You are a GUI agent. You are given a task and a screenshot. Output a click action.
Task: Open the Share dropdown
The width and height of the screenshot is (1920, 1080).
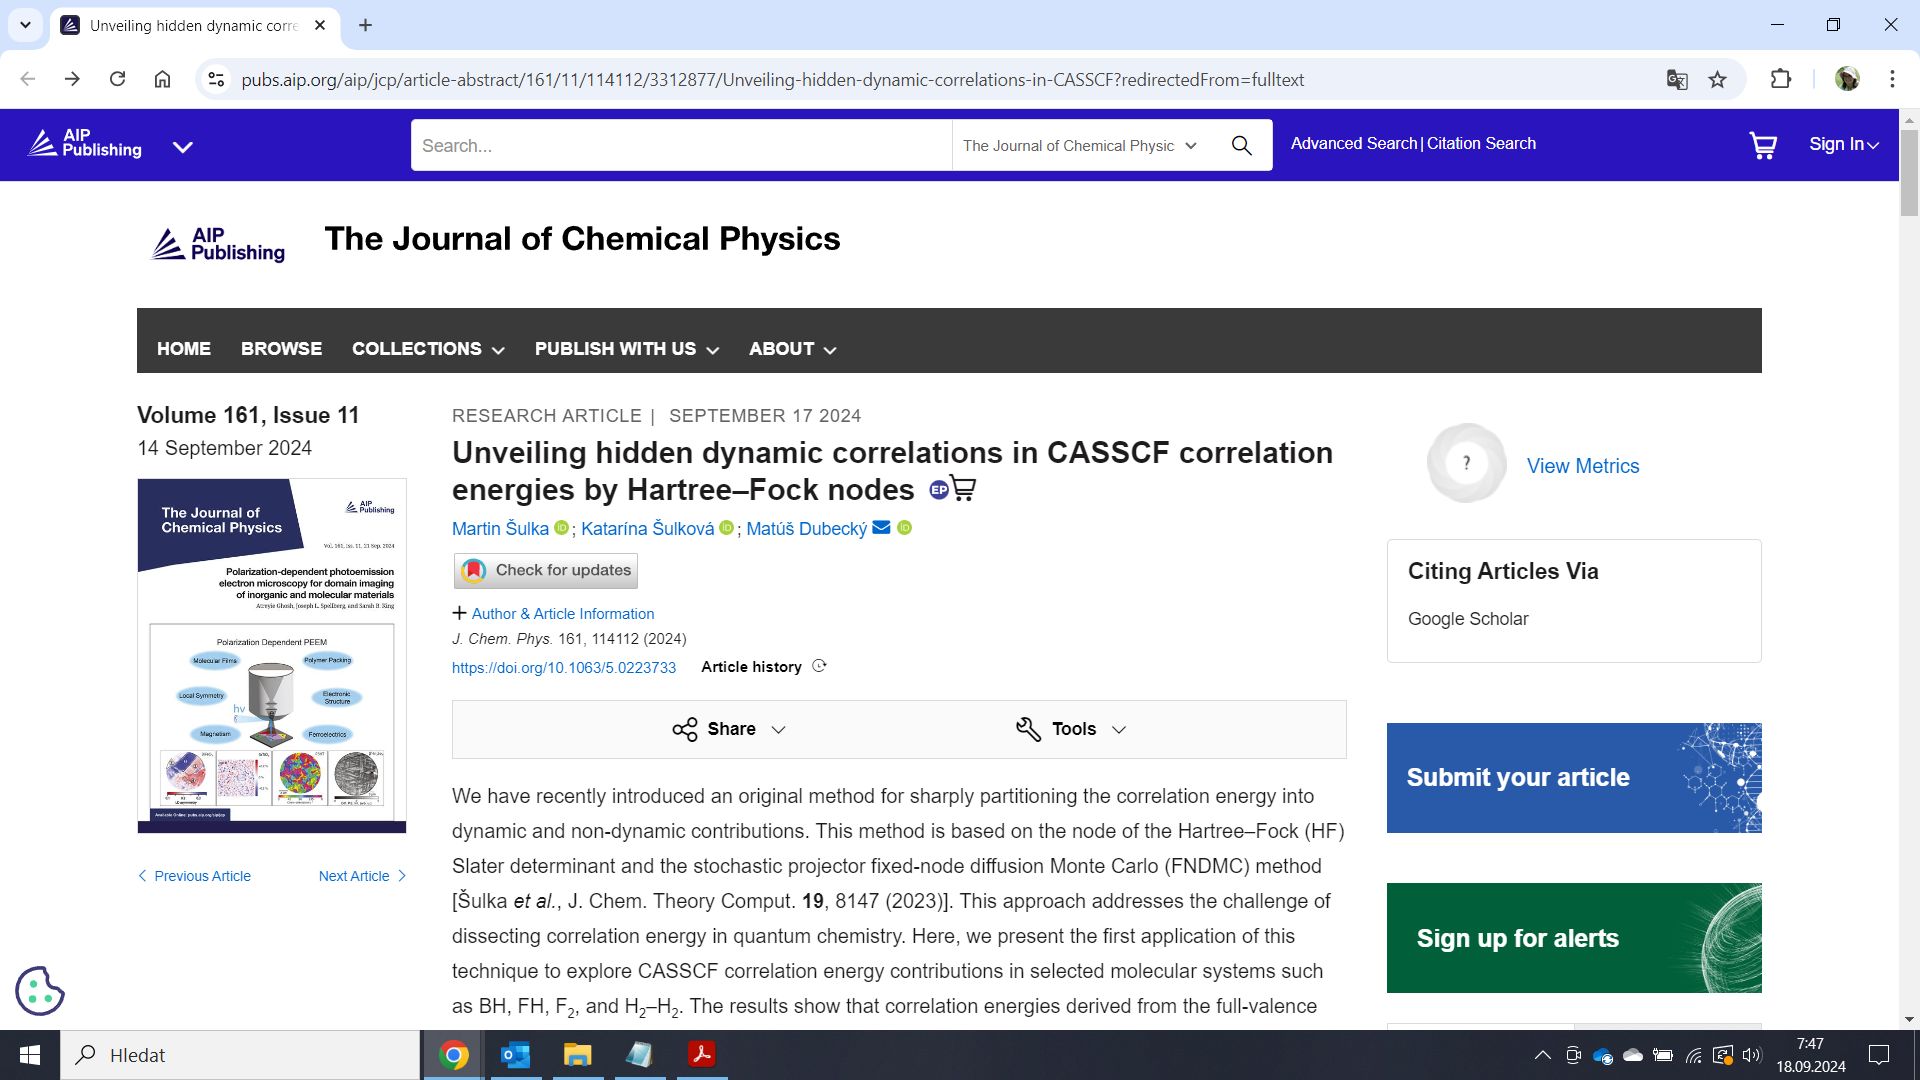click(729, 729)
